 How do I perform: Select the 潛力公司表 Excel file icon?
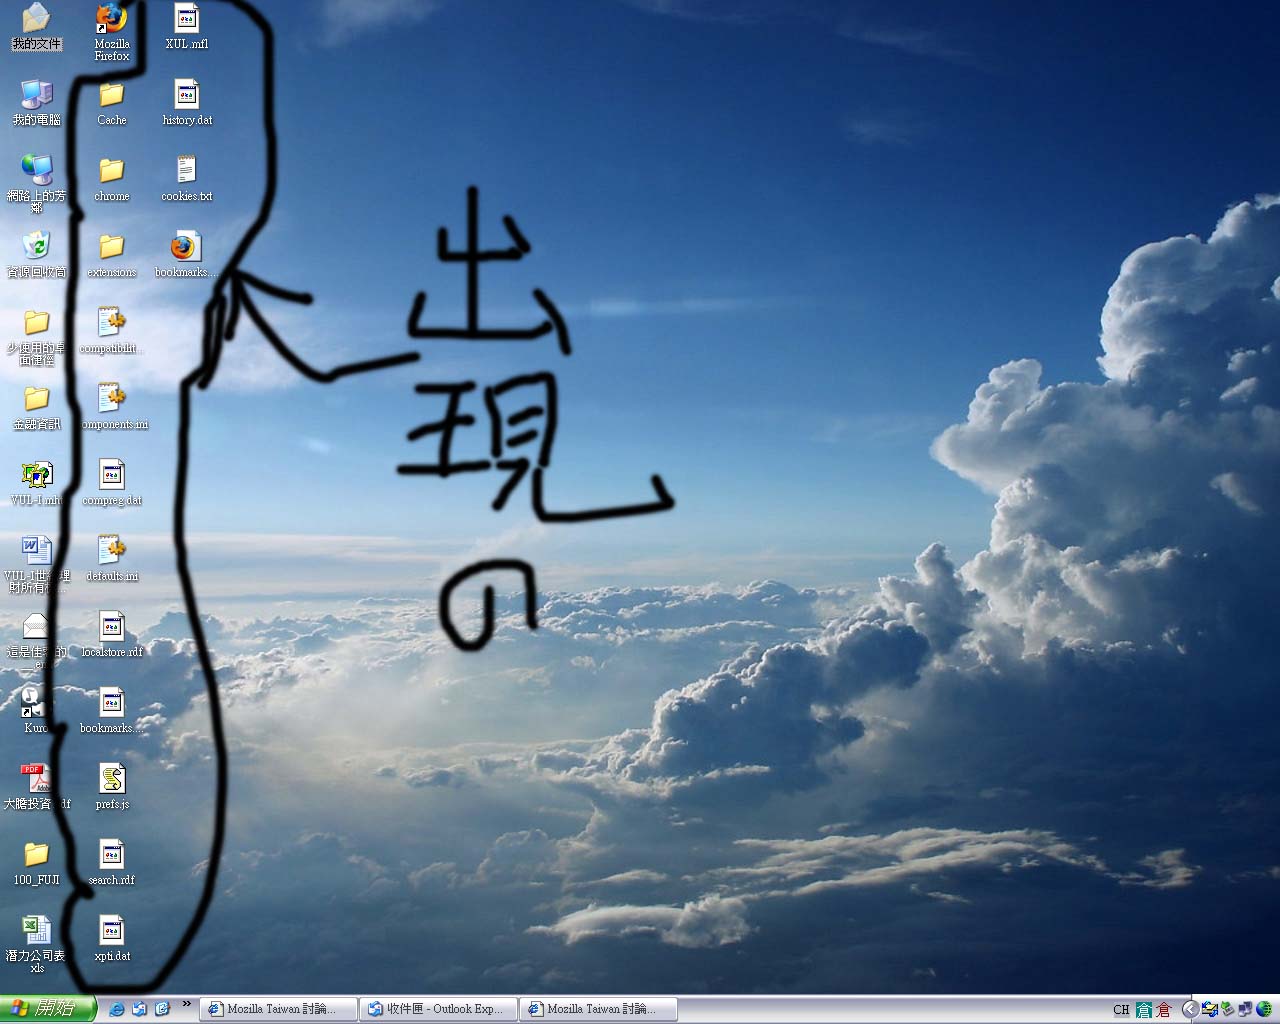click(x=36, y=944)
